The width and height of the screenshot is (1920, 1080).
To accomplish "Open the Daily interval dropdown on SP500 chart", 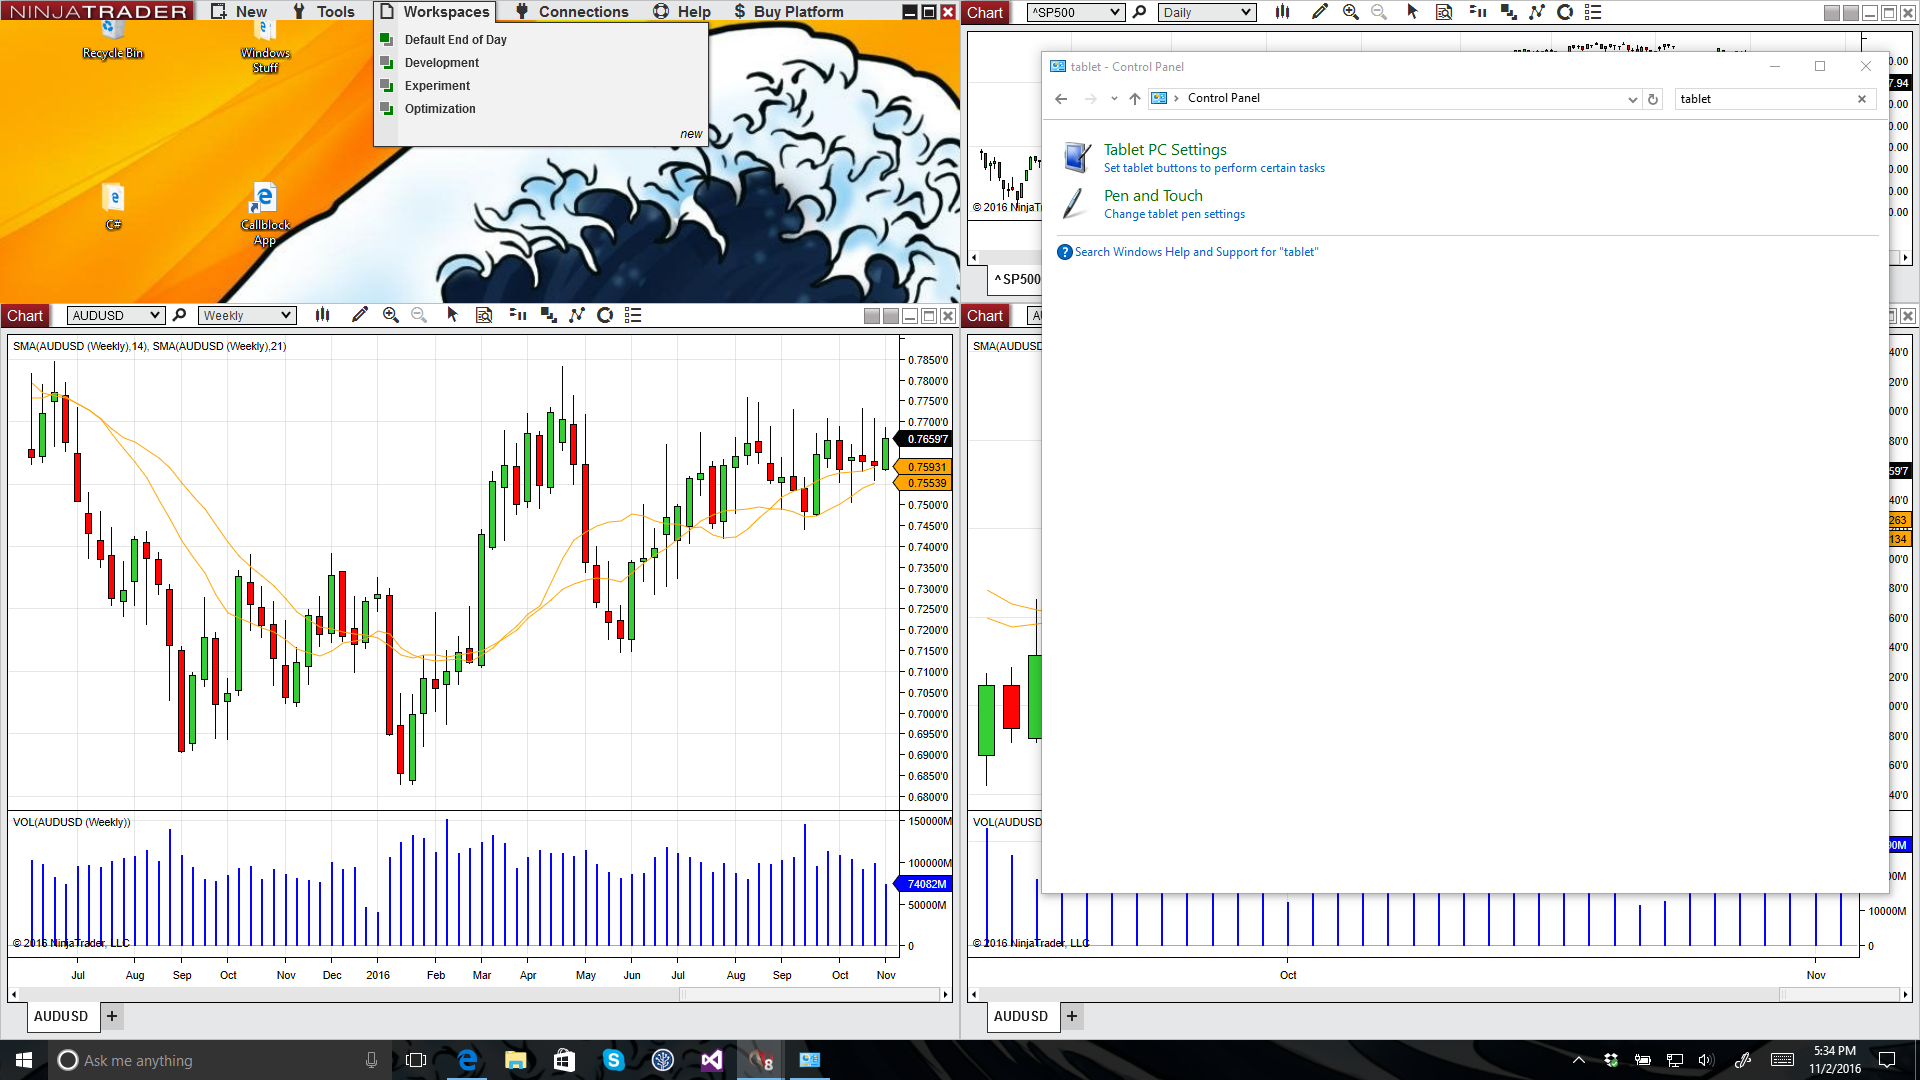I will [x=1246, y=12].
